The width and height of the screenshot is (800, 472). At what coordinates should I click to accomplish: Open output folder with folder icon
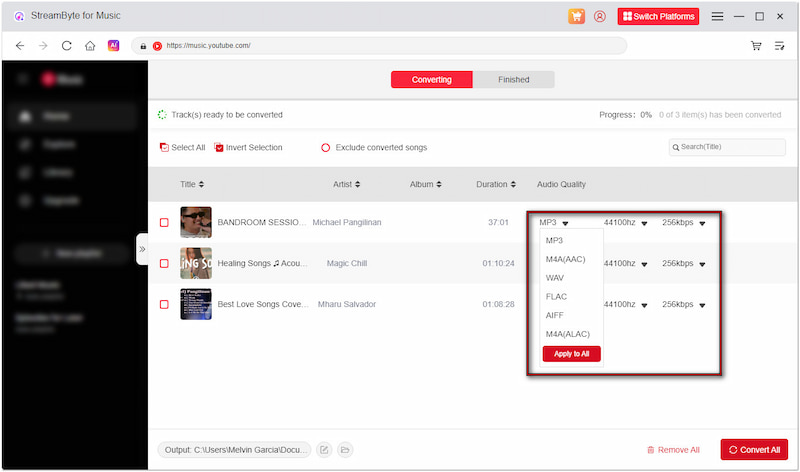[x=345, y=450]
